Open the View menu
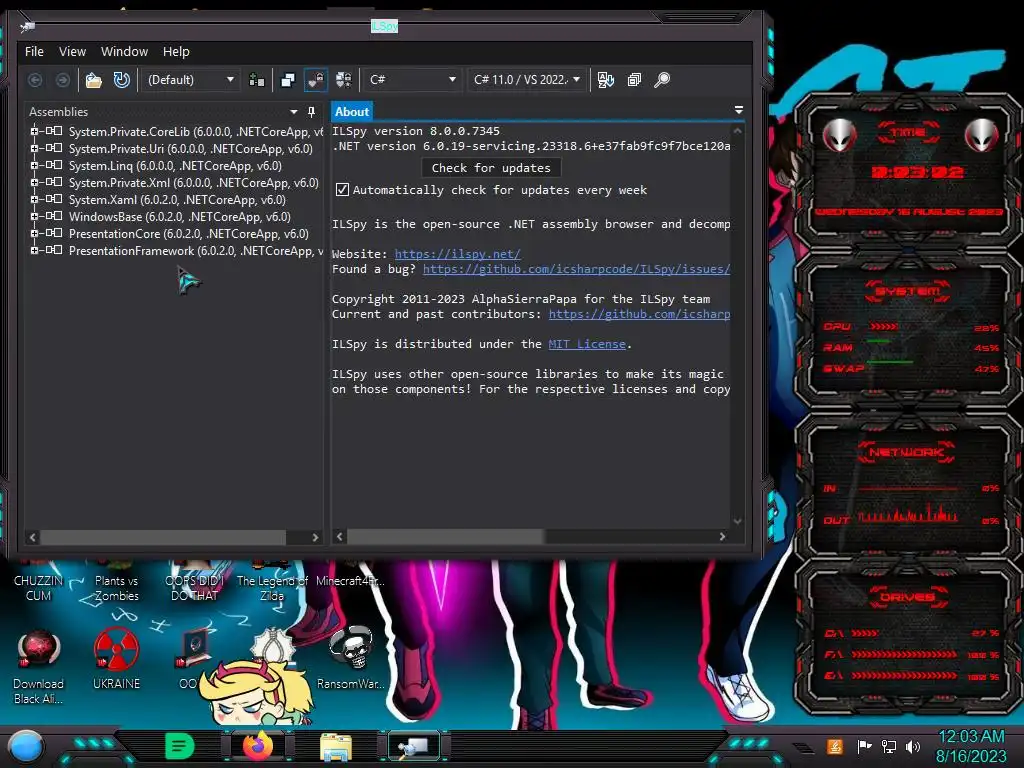 click(x=72, y=52)
